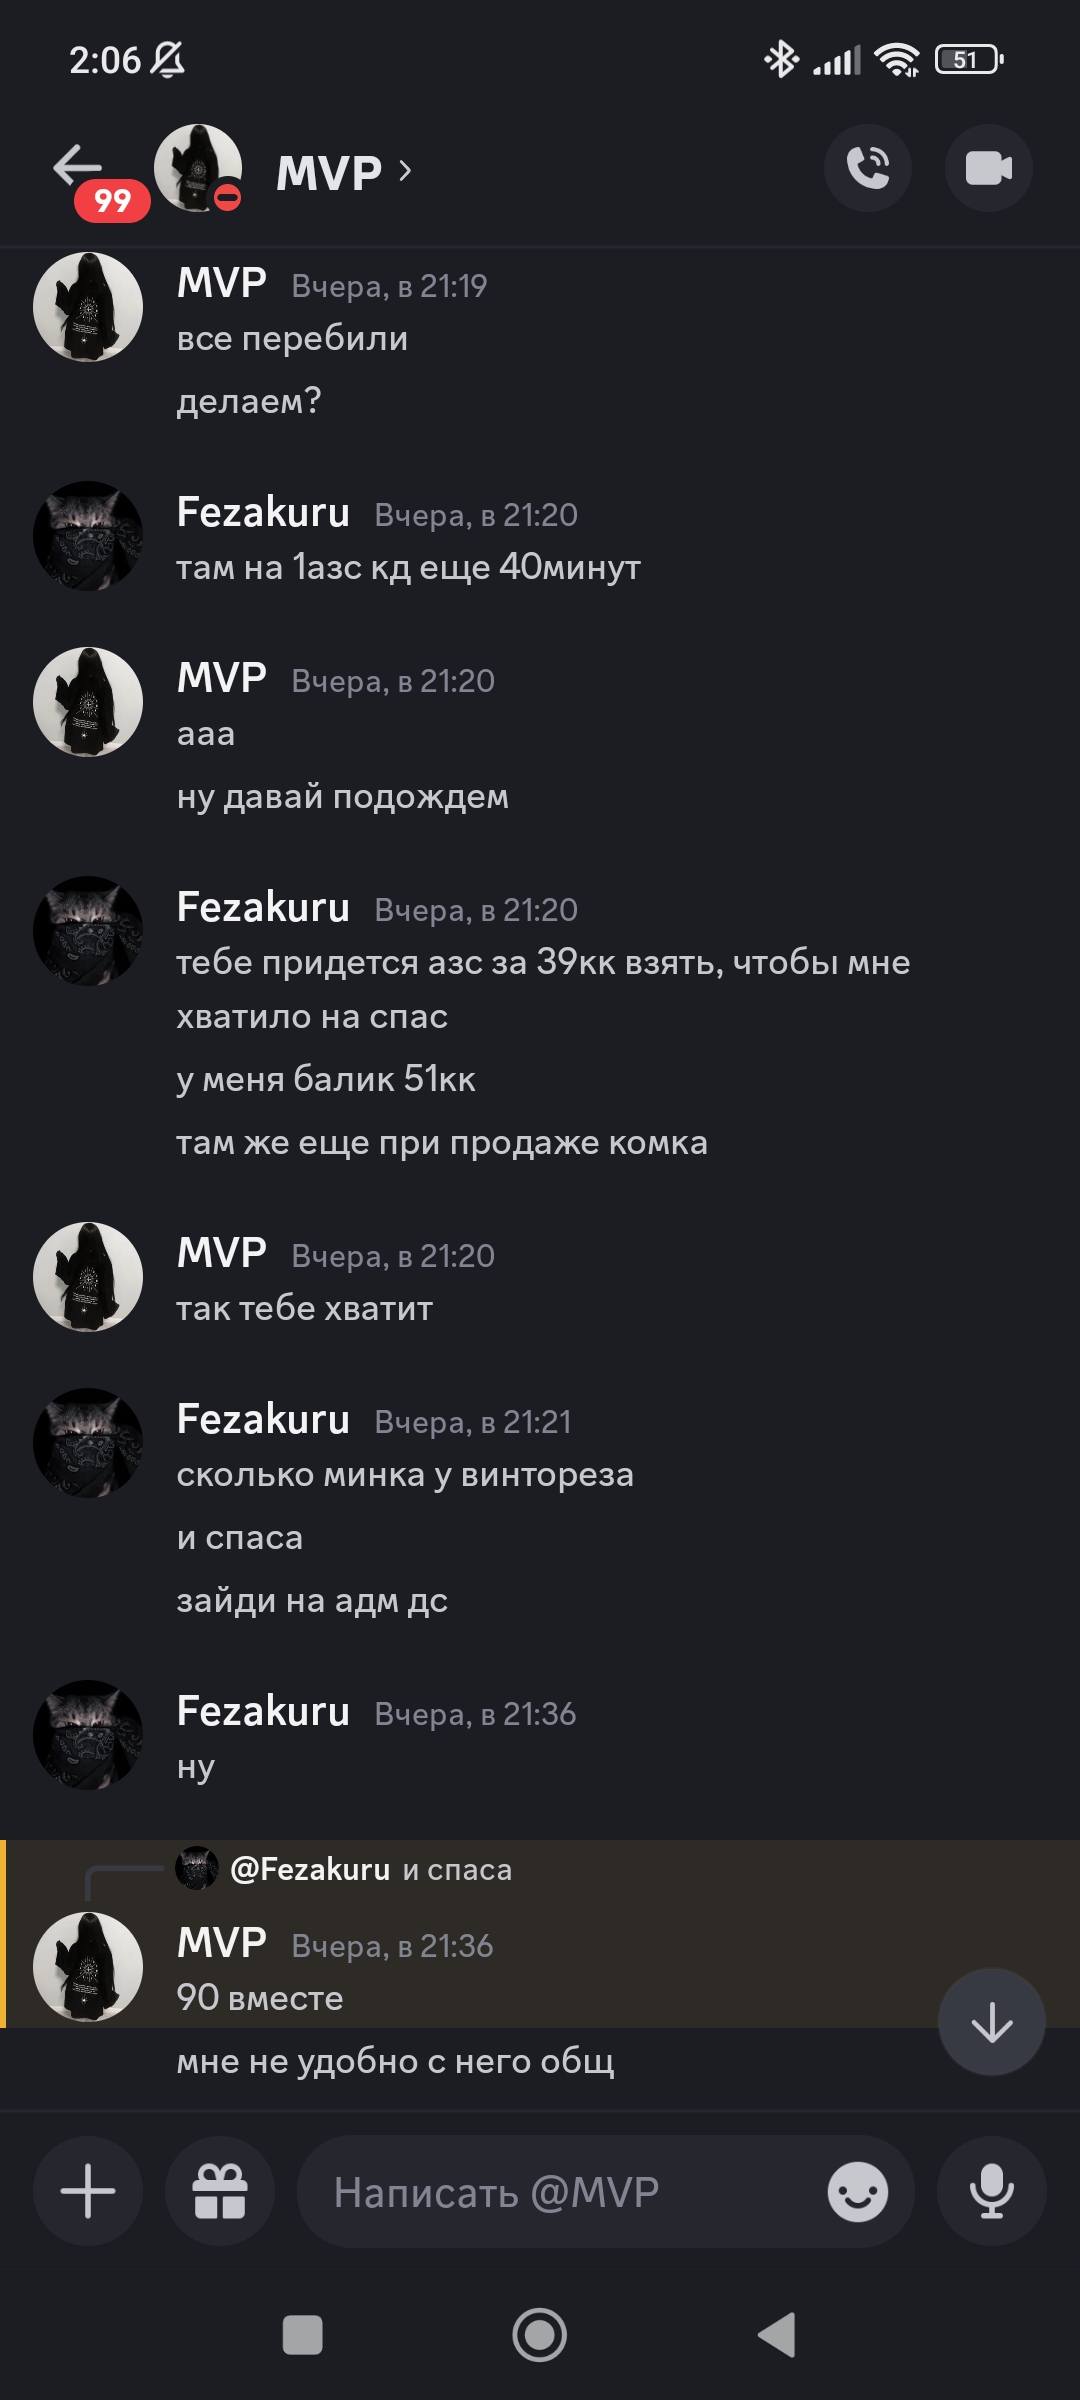1080x2400 pixels.
Task: Open the replied message preview "и спаса"
Action: pos(457,1869)
